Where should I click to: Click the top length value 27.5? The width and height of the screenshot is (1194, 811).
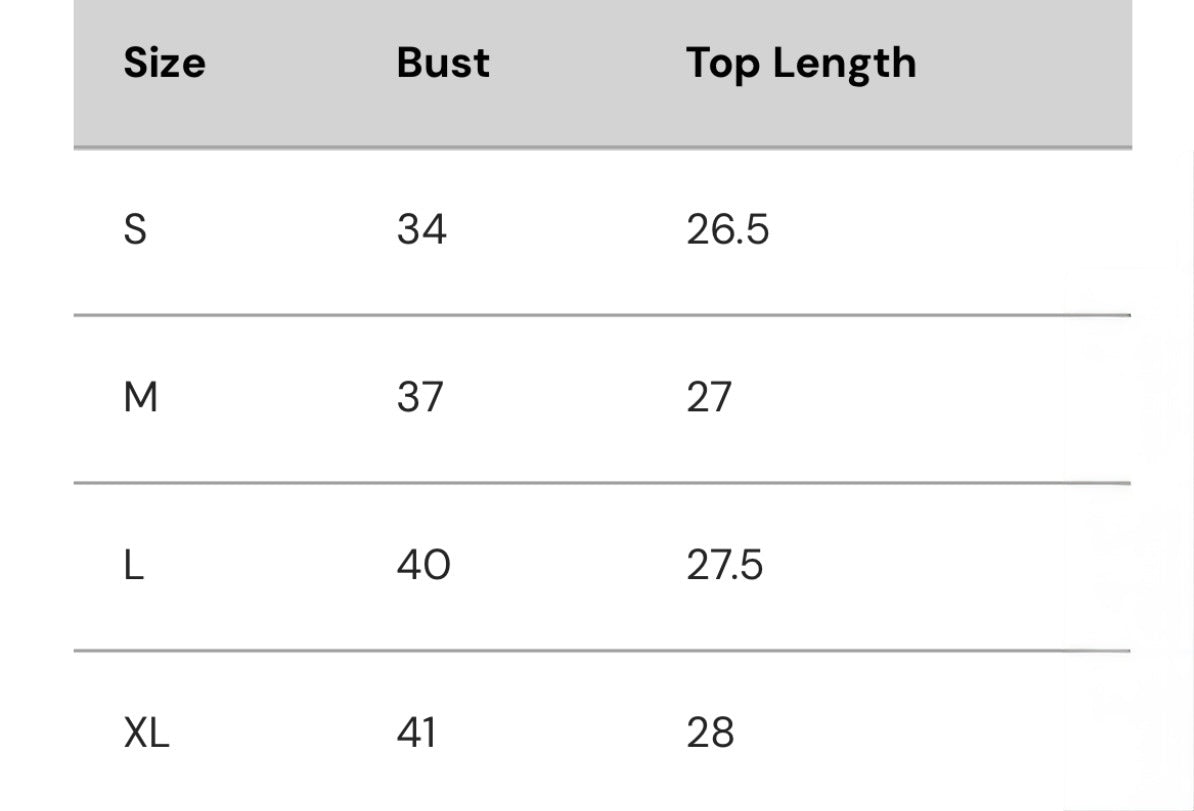724,566
